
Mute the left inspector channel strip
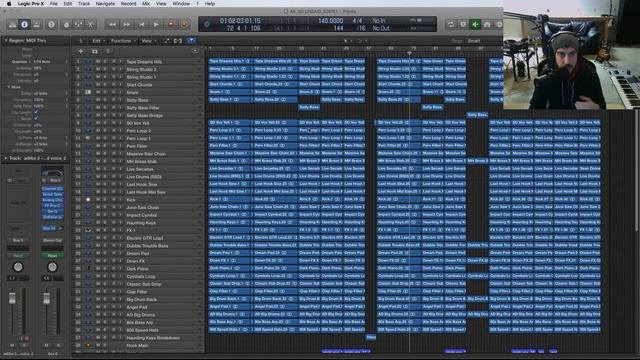click(x=12, y=345)
